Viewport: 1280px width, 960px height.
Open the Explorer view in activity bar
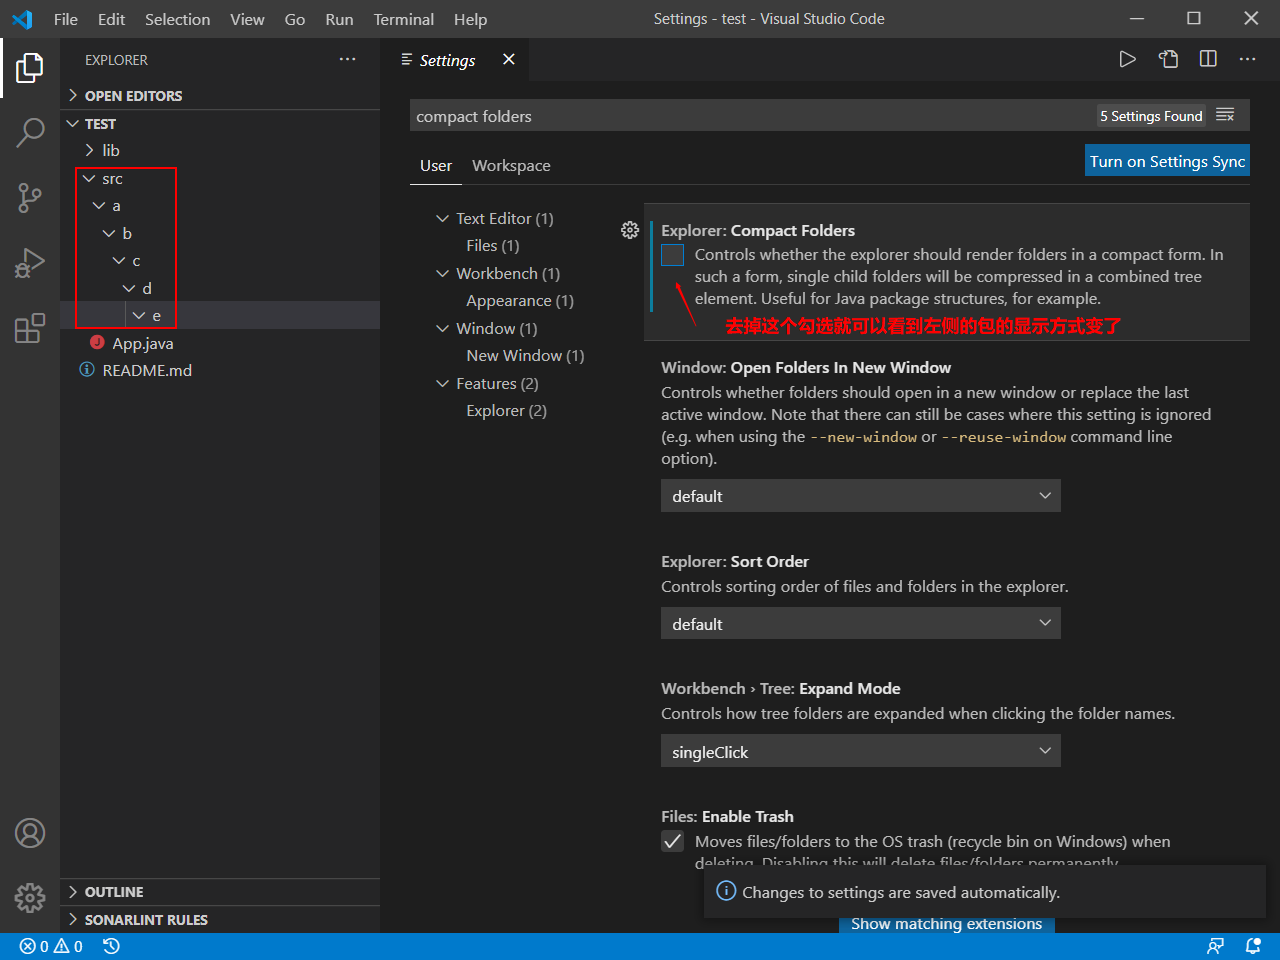pyautogui.click(x=30, y=68)
